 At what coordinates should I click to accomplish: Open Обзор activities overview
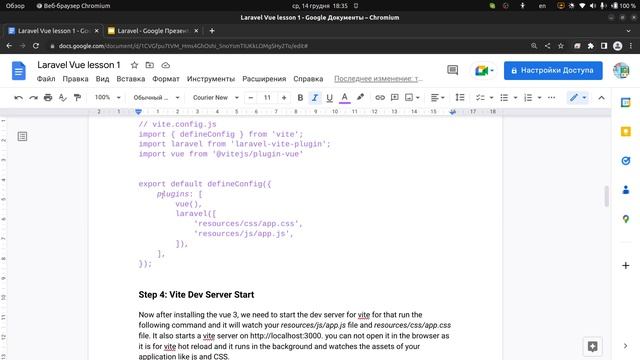(x=15, y=6)
